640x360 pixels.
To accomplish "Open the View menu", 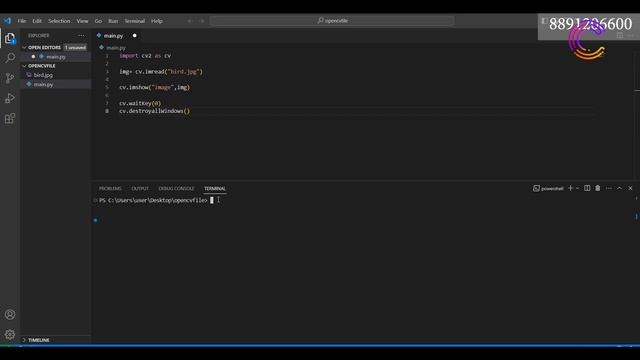I will (x=82, y=21).
